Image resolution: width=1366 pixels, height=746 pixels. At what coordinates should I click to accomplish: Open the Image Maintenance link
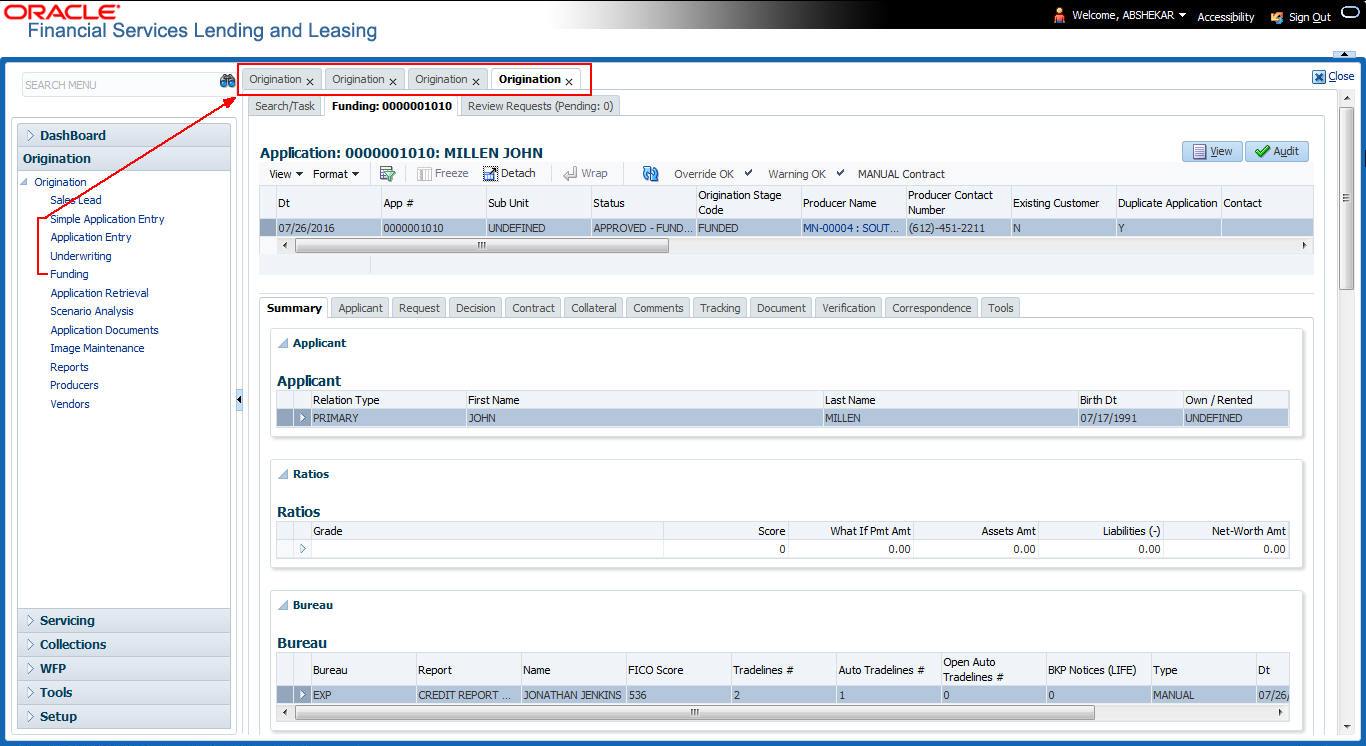(97, 348)
